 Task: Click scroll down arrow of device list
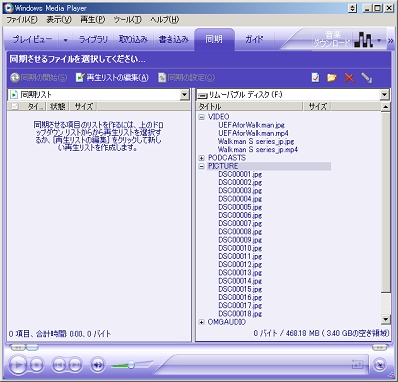pyautogui.click(x=385, y=319)
